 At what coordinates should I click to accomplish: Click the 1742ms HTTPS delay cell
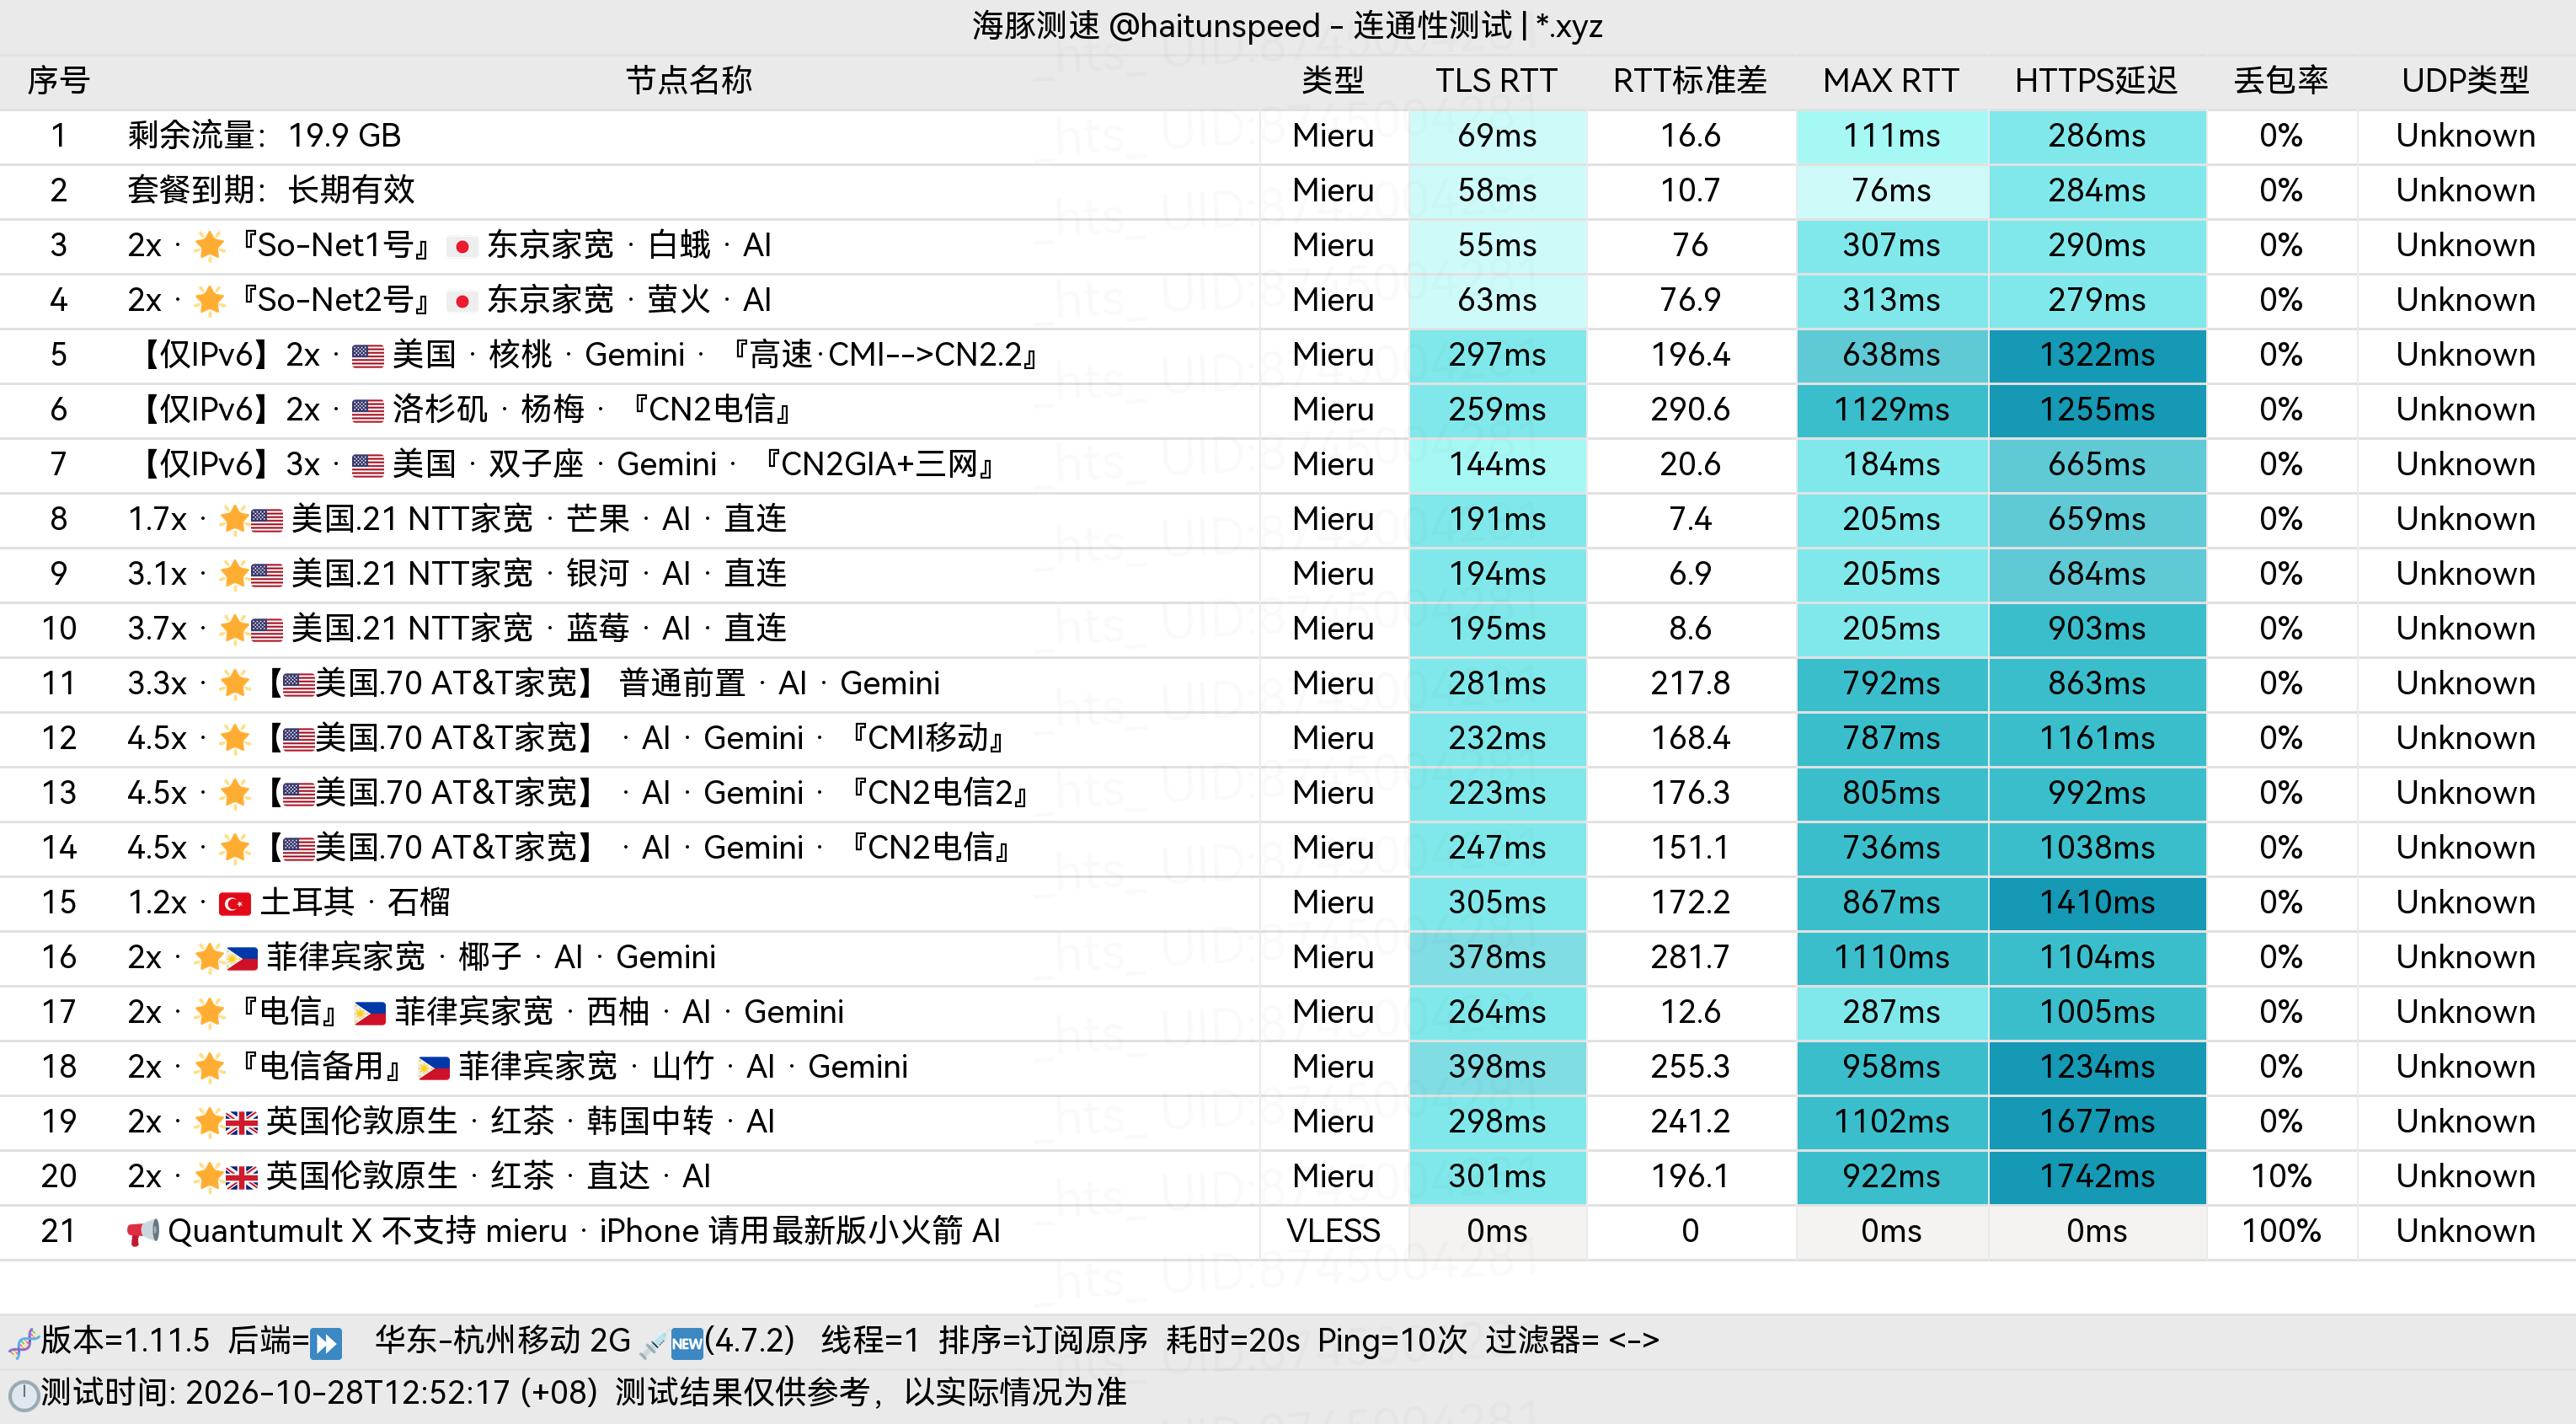[x=2097, y=1177]
